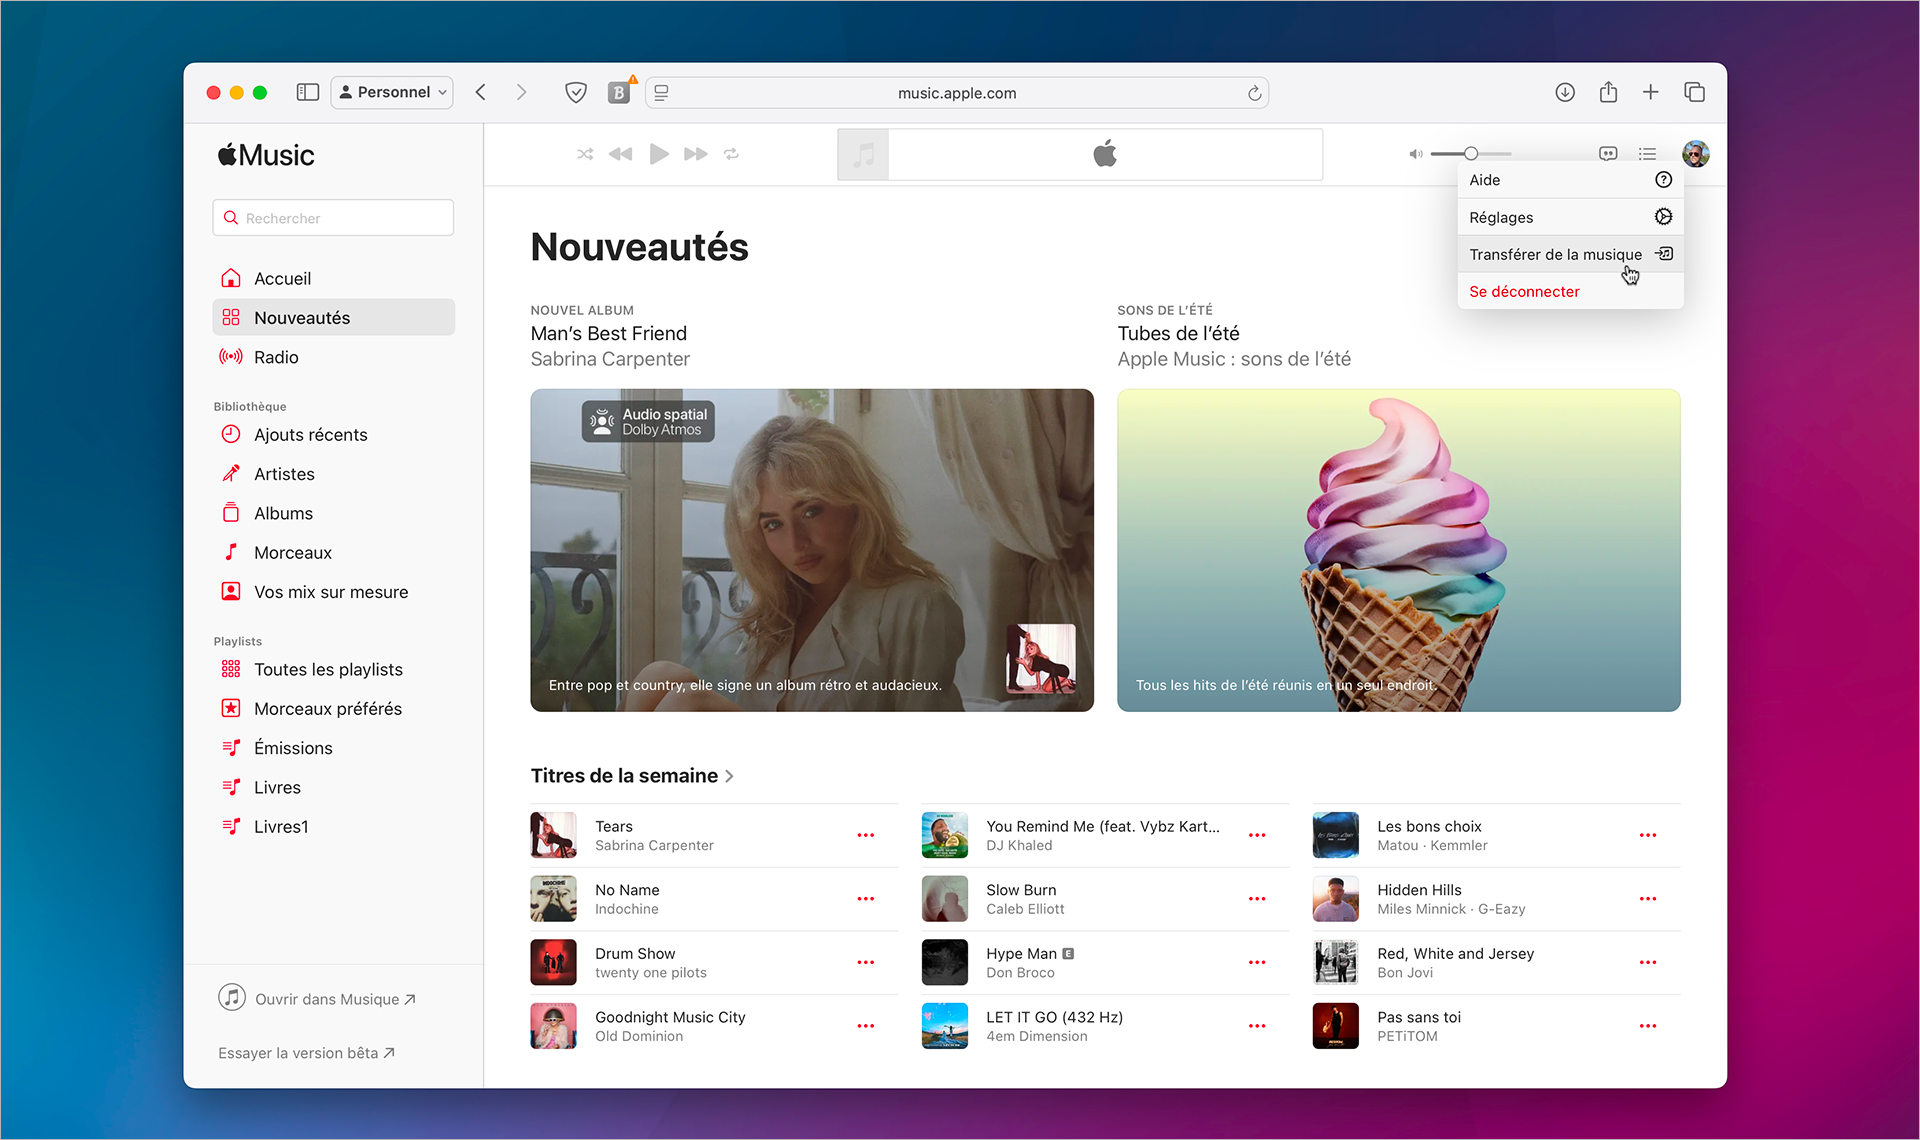Click the privacy shield icon

point(576,92)
